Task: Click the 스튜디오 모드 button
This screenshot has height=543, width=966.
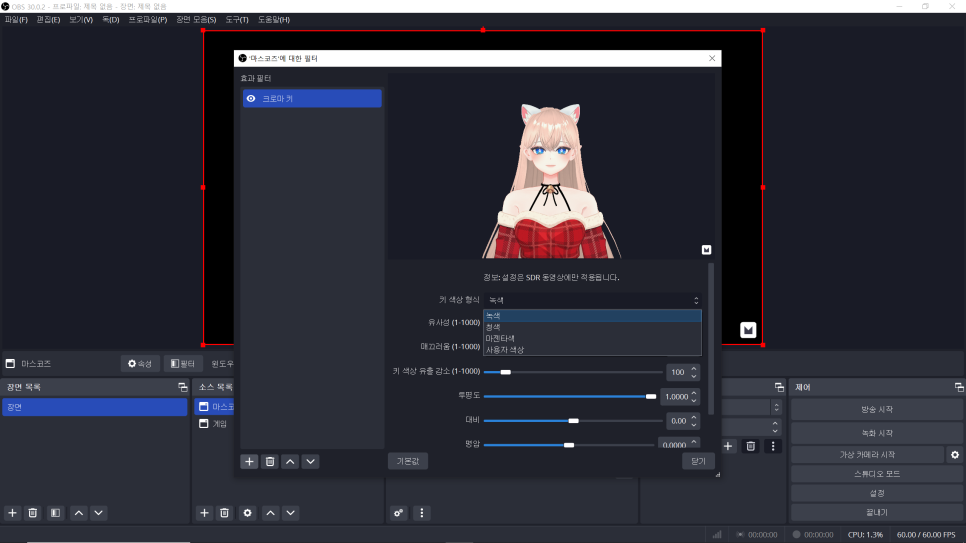Action: (877, 474)
